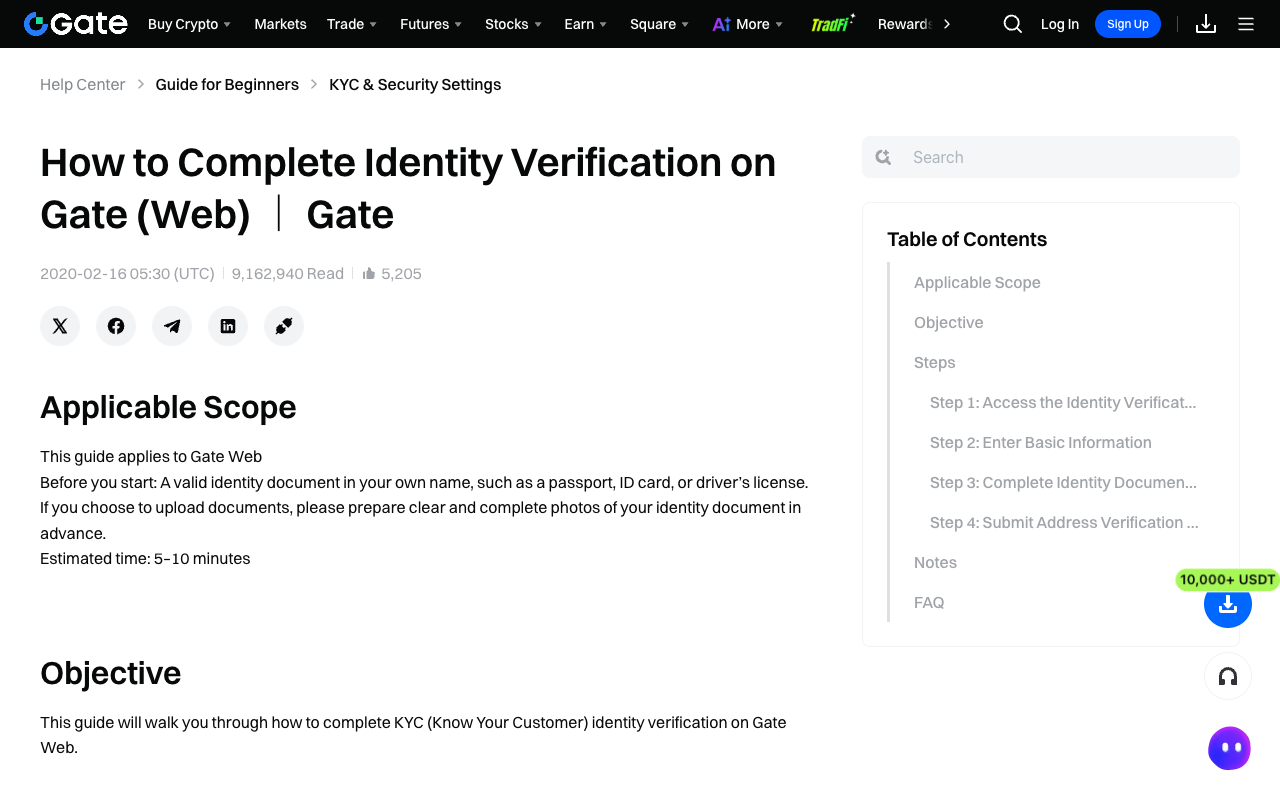Open the Rewards nav item
The image size is (1280, 800).
point(905,24)
